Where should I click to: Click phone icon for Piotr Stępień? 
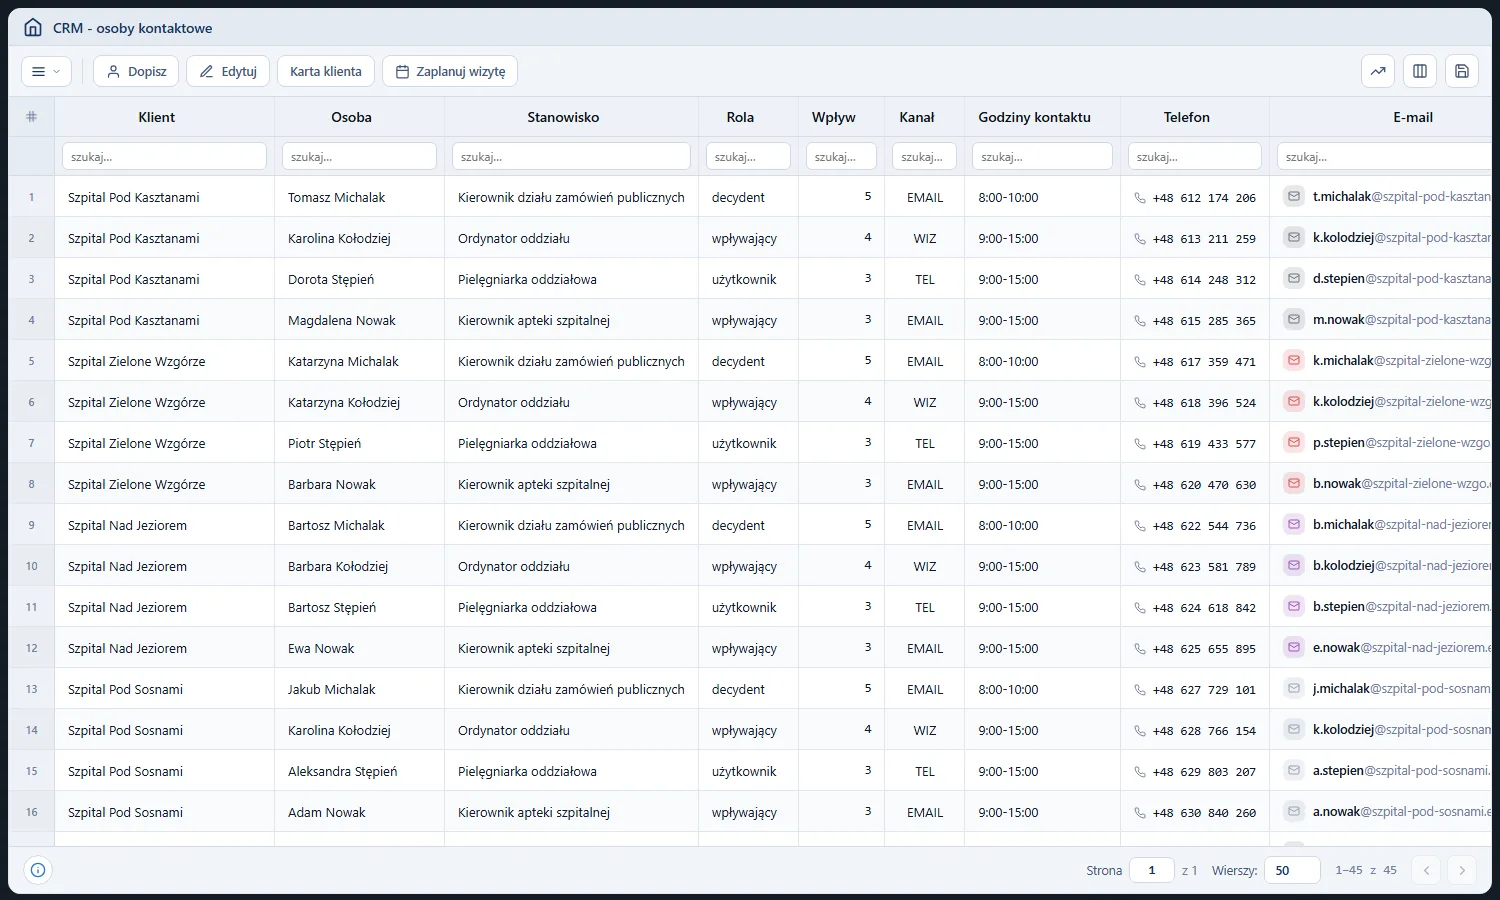tap(1140, 444)
